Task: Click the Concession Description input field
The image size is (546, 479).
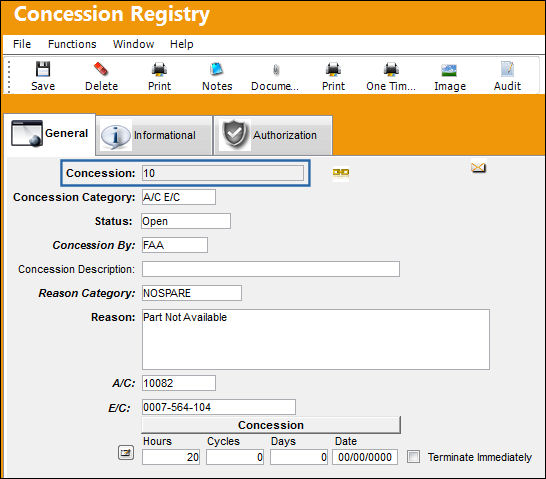Action: tap(271, 269)
